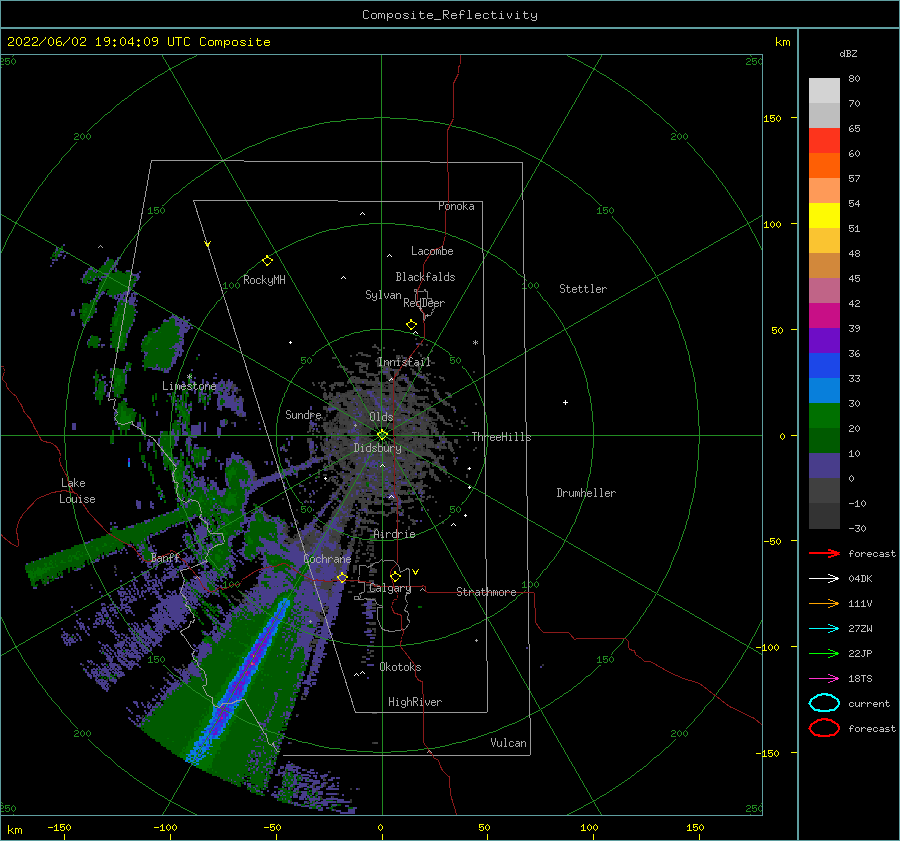Click the Lacombe city label
900x841 pixels.
tap(432, 251)
